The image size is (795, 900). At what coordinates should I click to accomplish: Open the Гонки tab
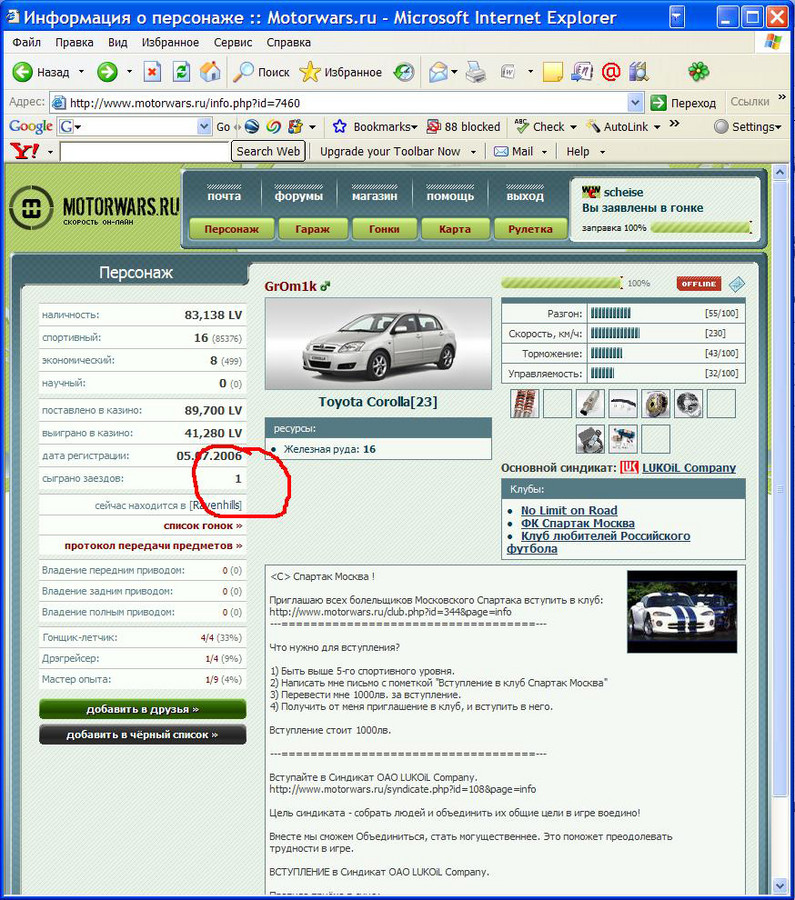384,228
